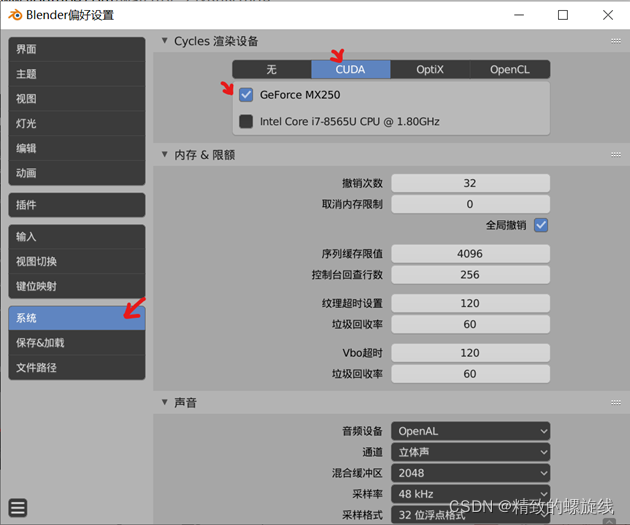Open the 编辑 preferences tab

(x=77, y=148)
